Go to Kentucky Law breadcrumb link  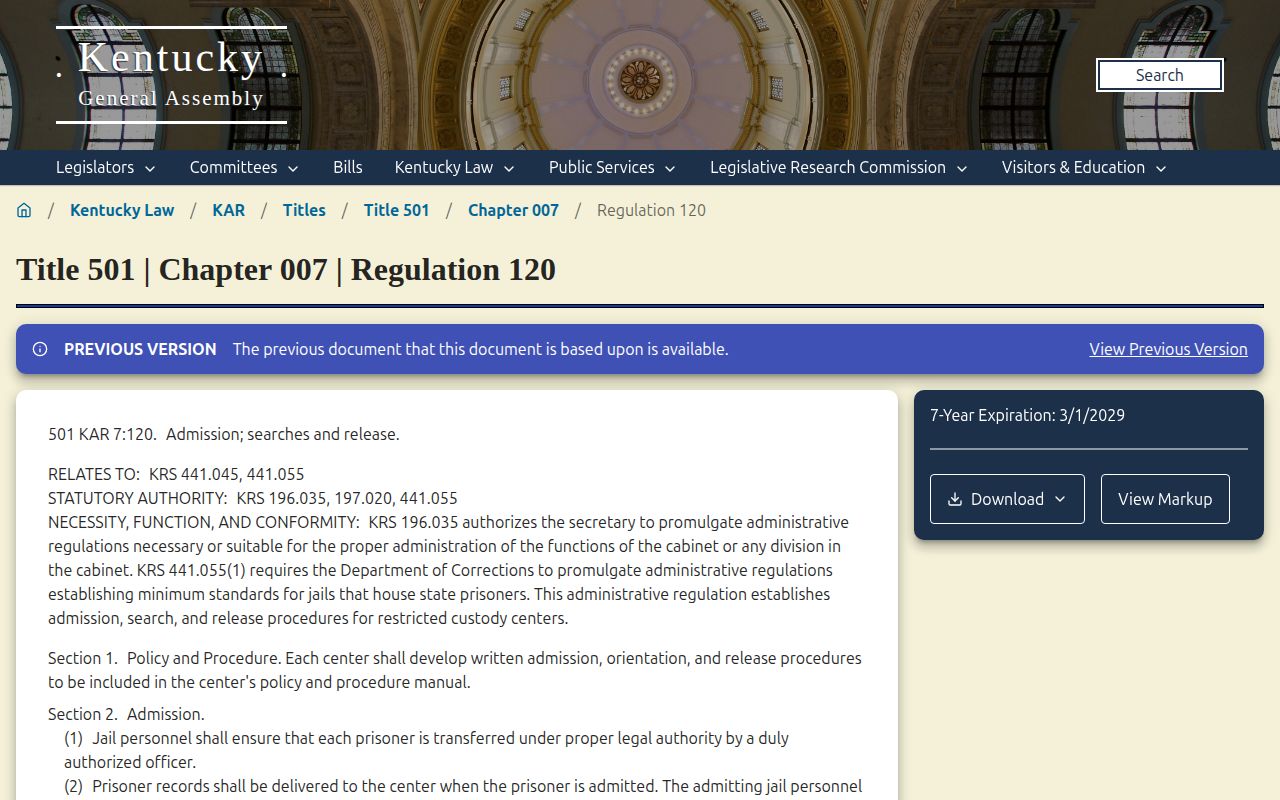point(122,210)
